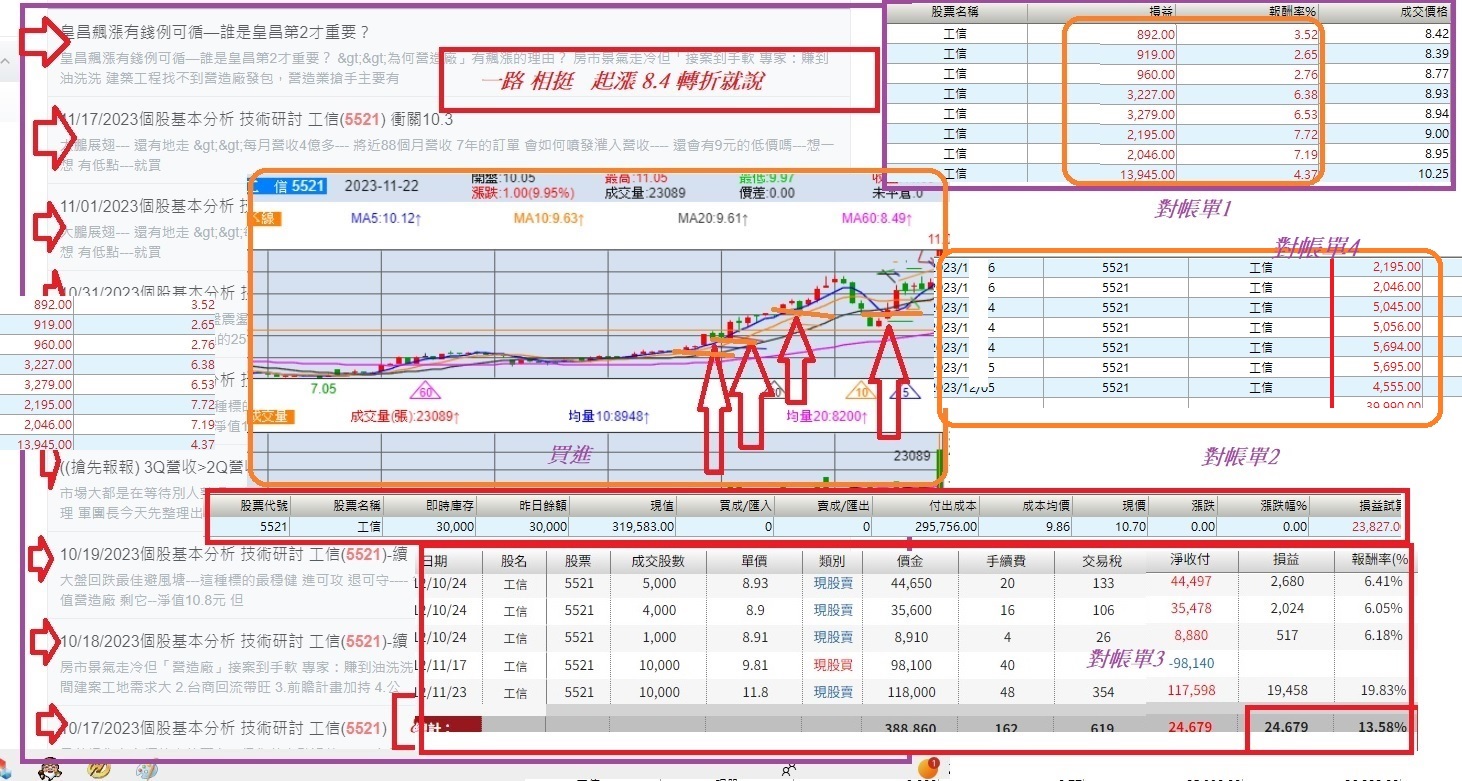Click the 2023-11-22 date in the chart header

pyautogui.click(x=384, y=185)
